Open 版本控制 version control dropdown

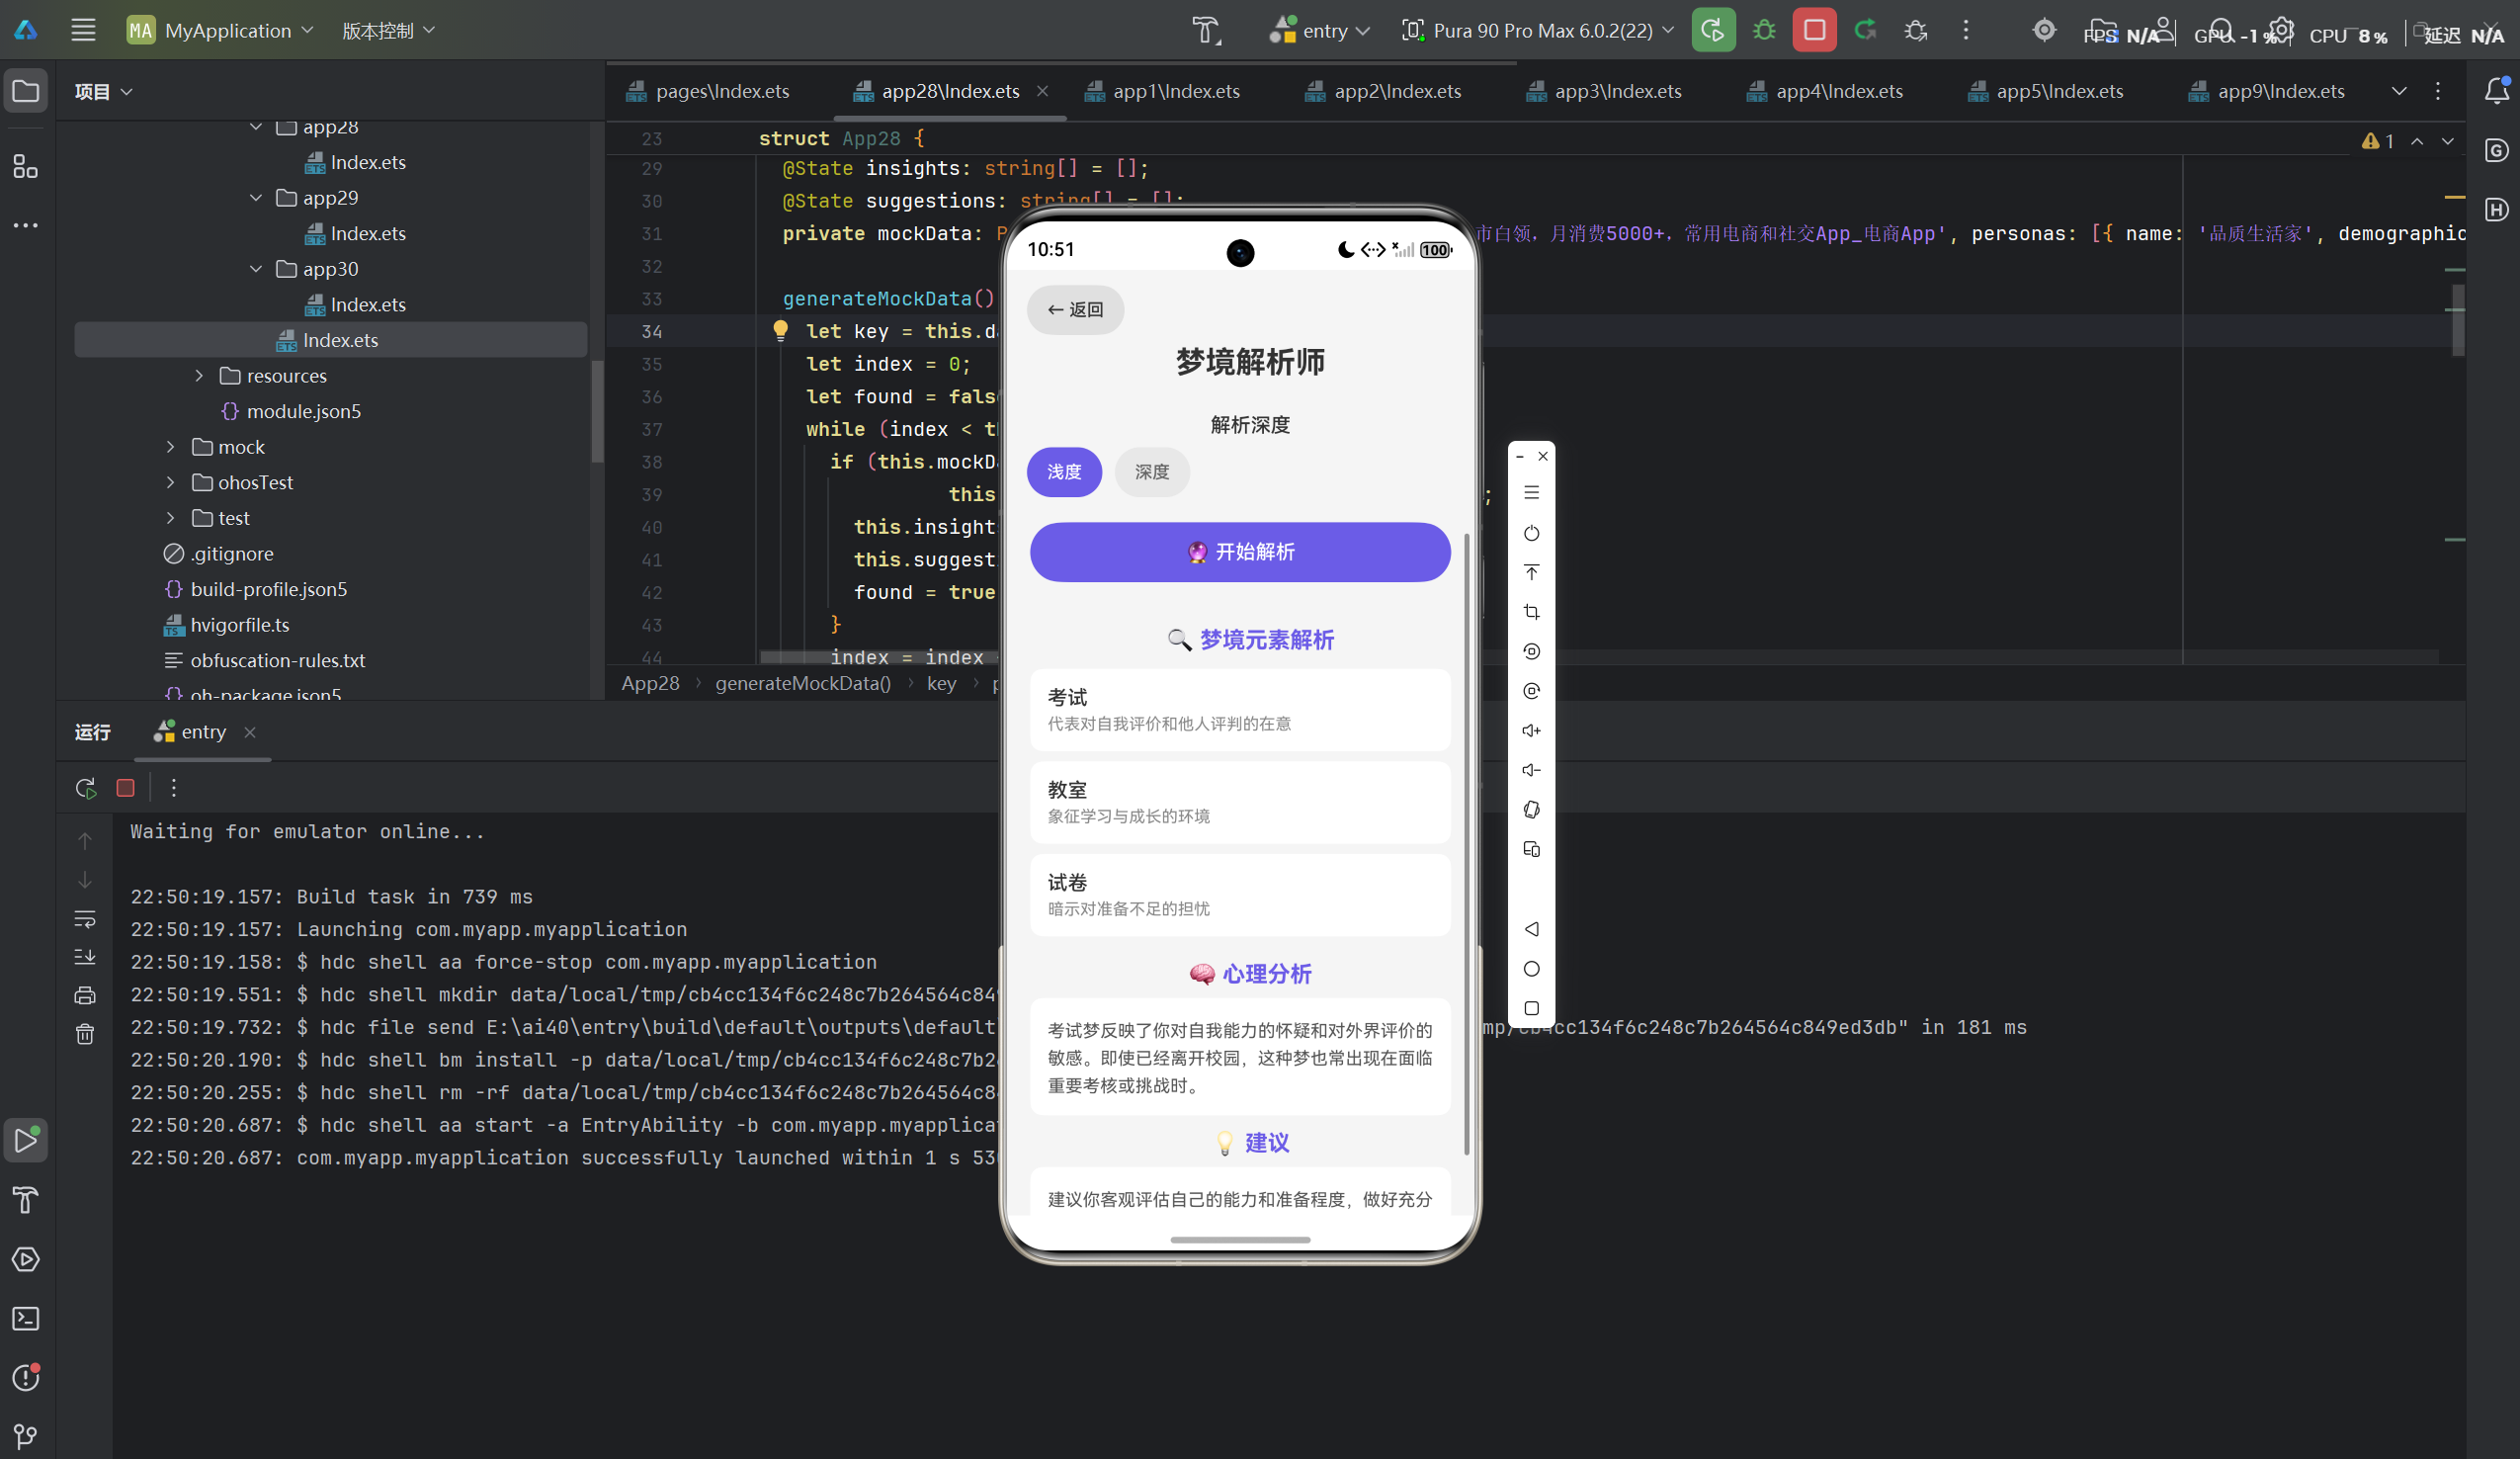[388, 30]
